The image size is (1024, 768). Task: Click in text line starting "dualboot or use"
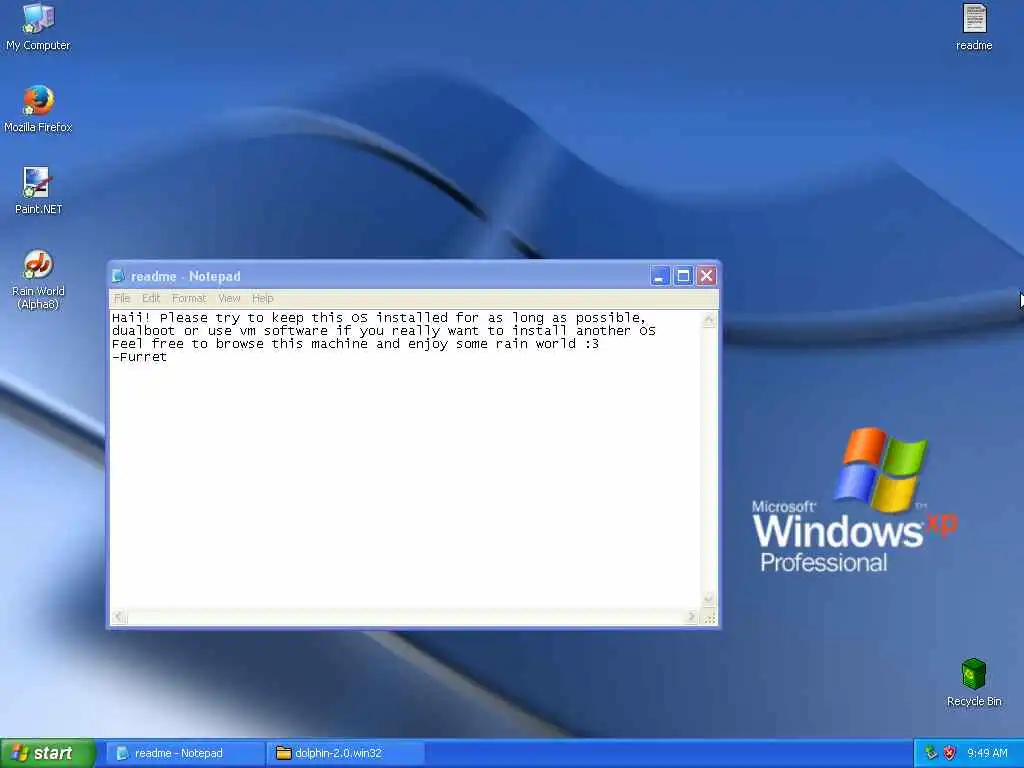pyautogui.click(x=383, y=331)
